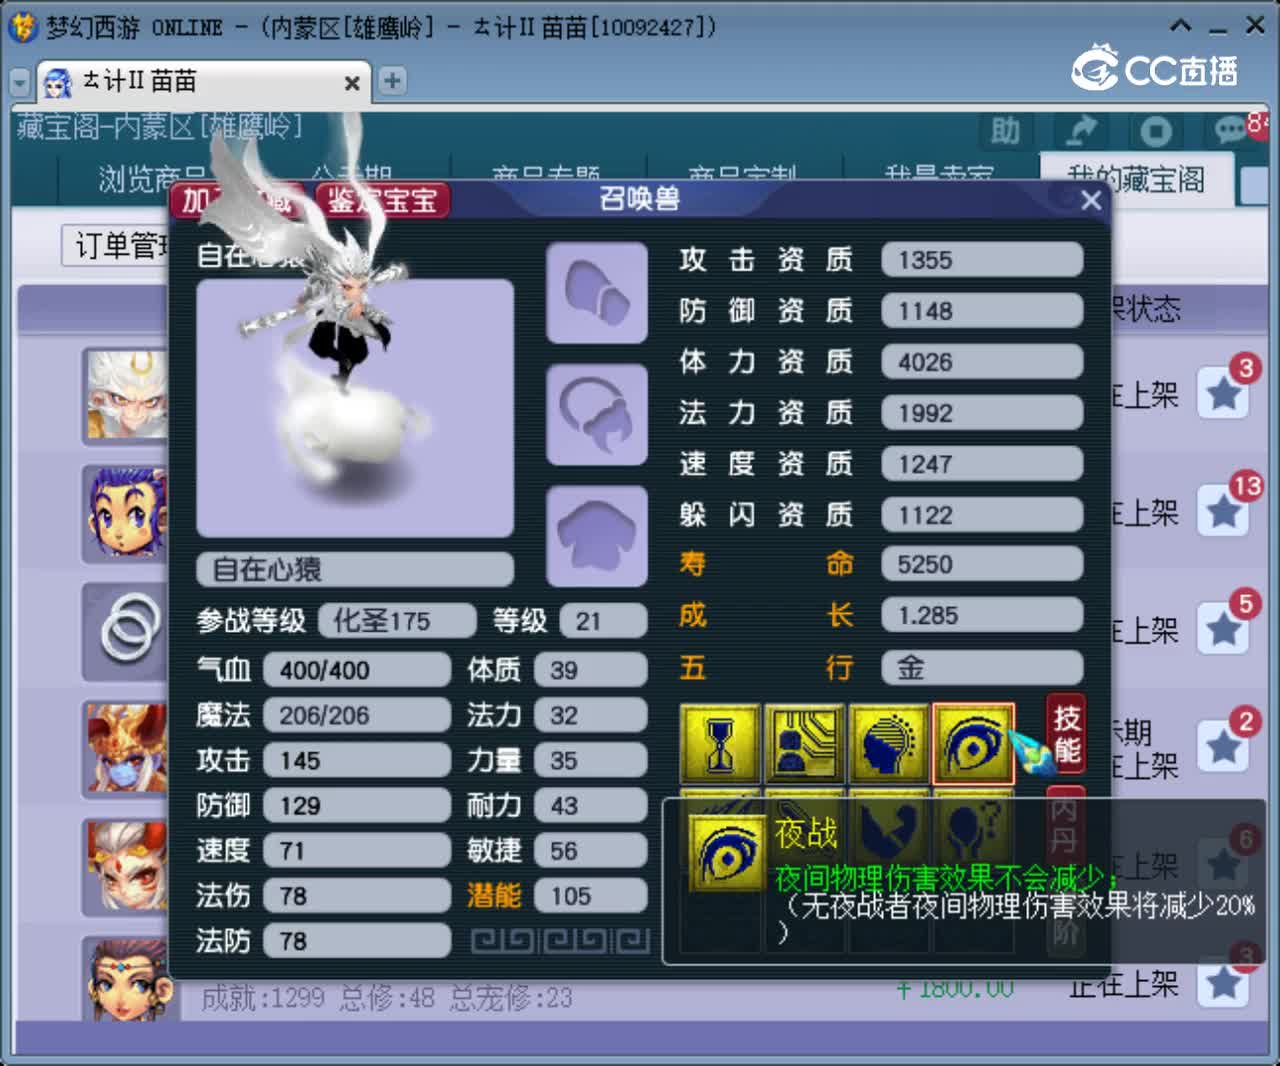Favorite the listing with badge 5
The width and height of the screenshot is (1280, 1066).
pos(1224,629)
